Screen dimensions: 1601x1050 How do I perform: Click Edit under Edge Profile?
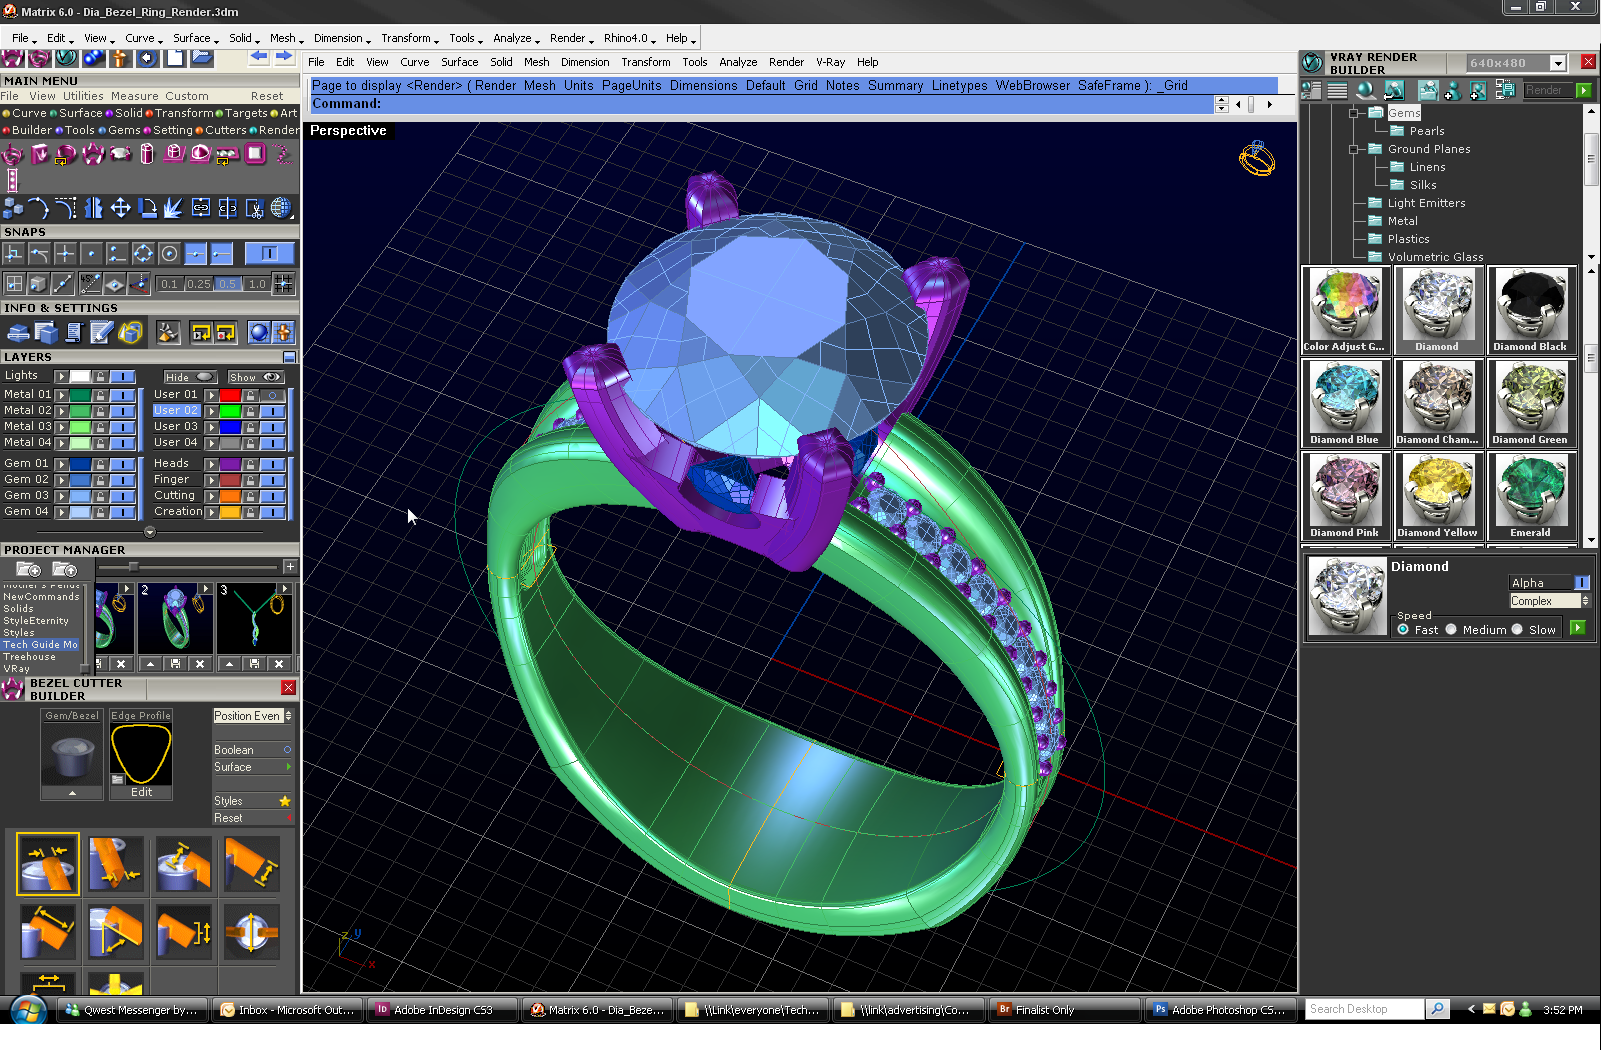pyautogui.click(x=141, y=792)
